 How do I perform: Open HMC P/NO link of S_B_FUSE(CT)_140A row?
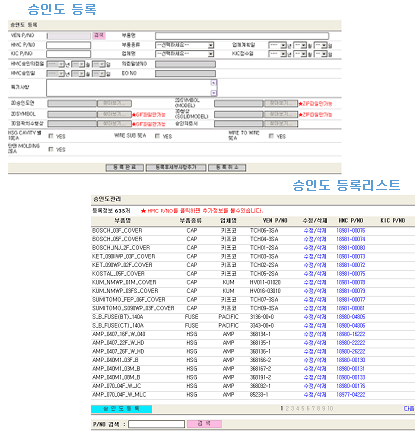[350, 325]
